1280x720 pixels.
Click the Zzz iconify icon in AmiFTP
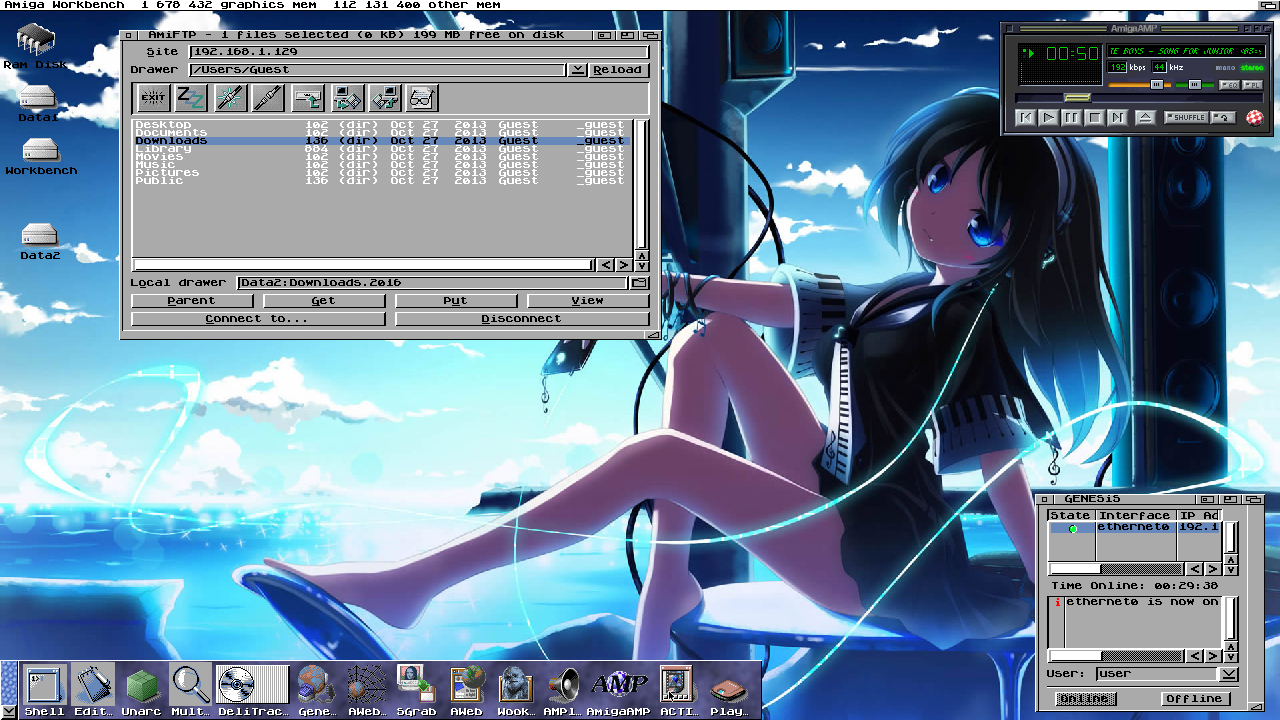click(191, 97)
